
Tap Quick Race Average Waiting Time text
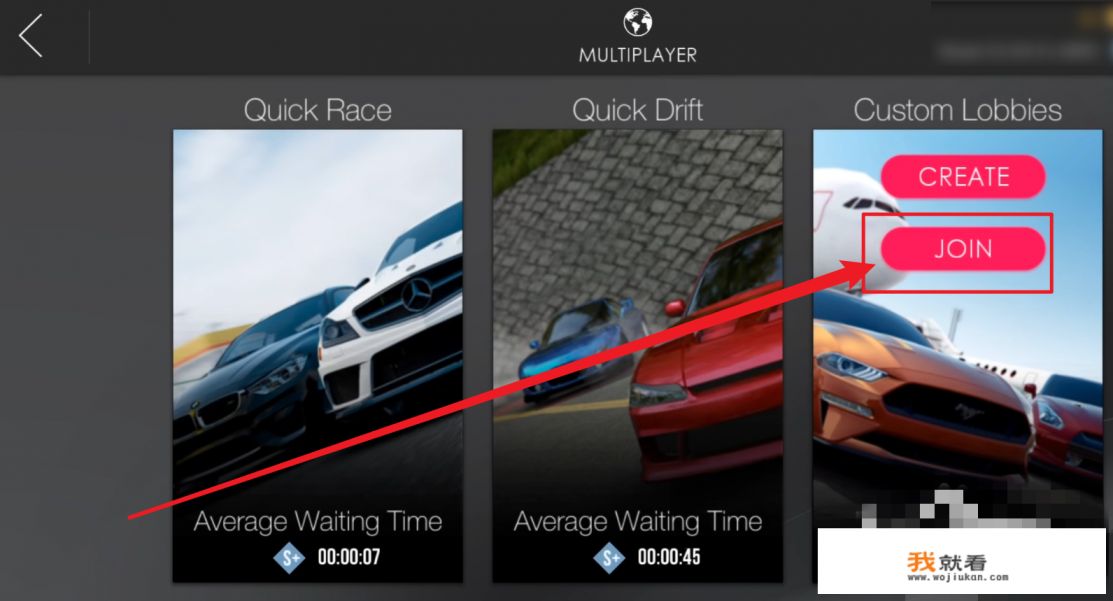pos(318,522)
